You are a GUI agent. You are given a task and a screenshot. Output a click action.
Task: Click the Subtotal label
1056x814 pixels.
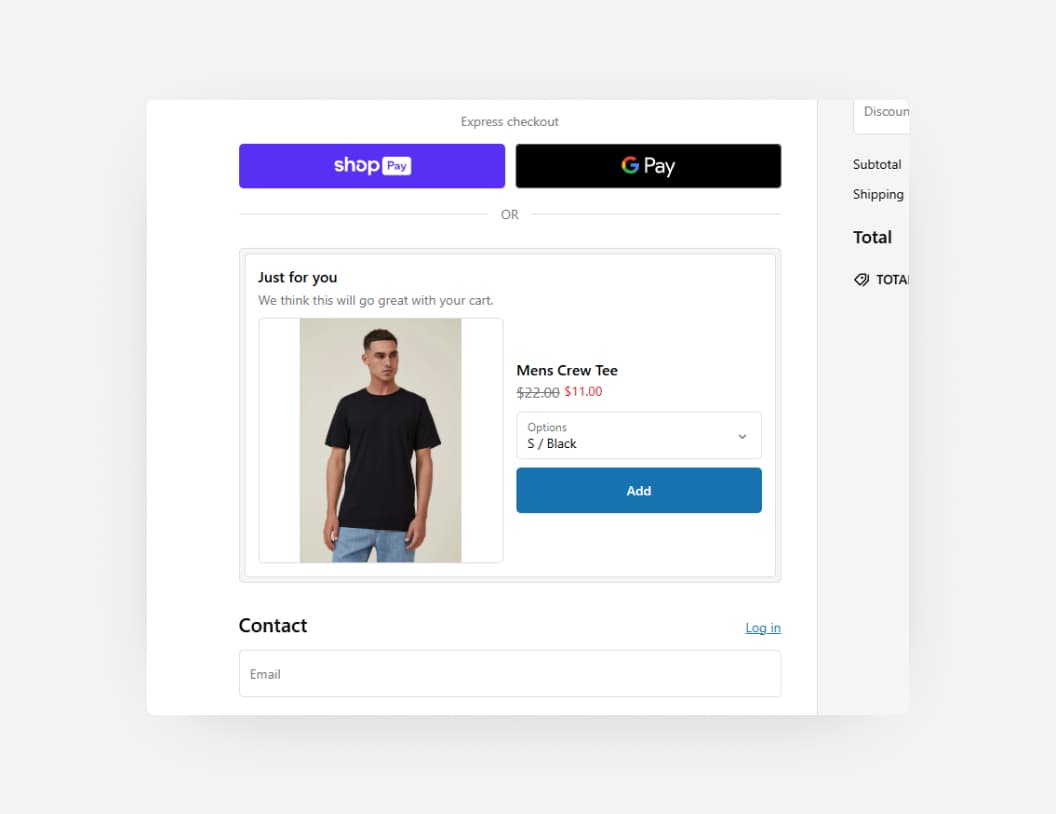pyautogui.click(x=877, y=164)
